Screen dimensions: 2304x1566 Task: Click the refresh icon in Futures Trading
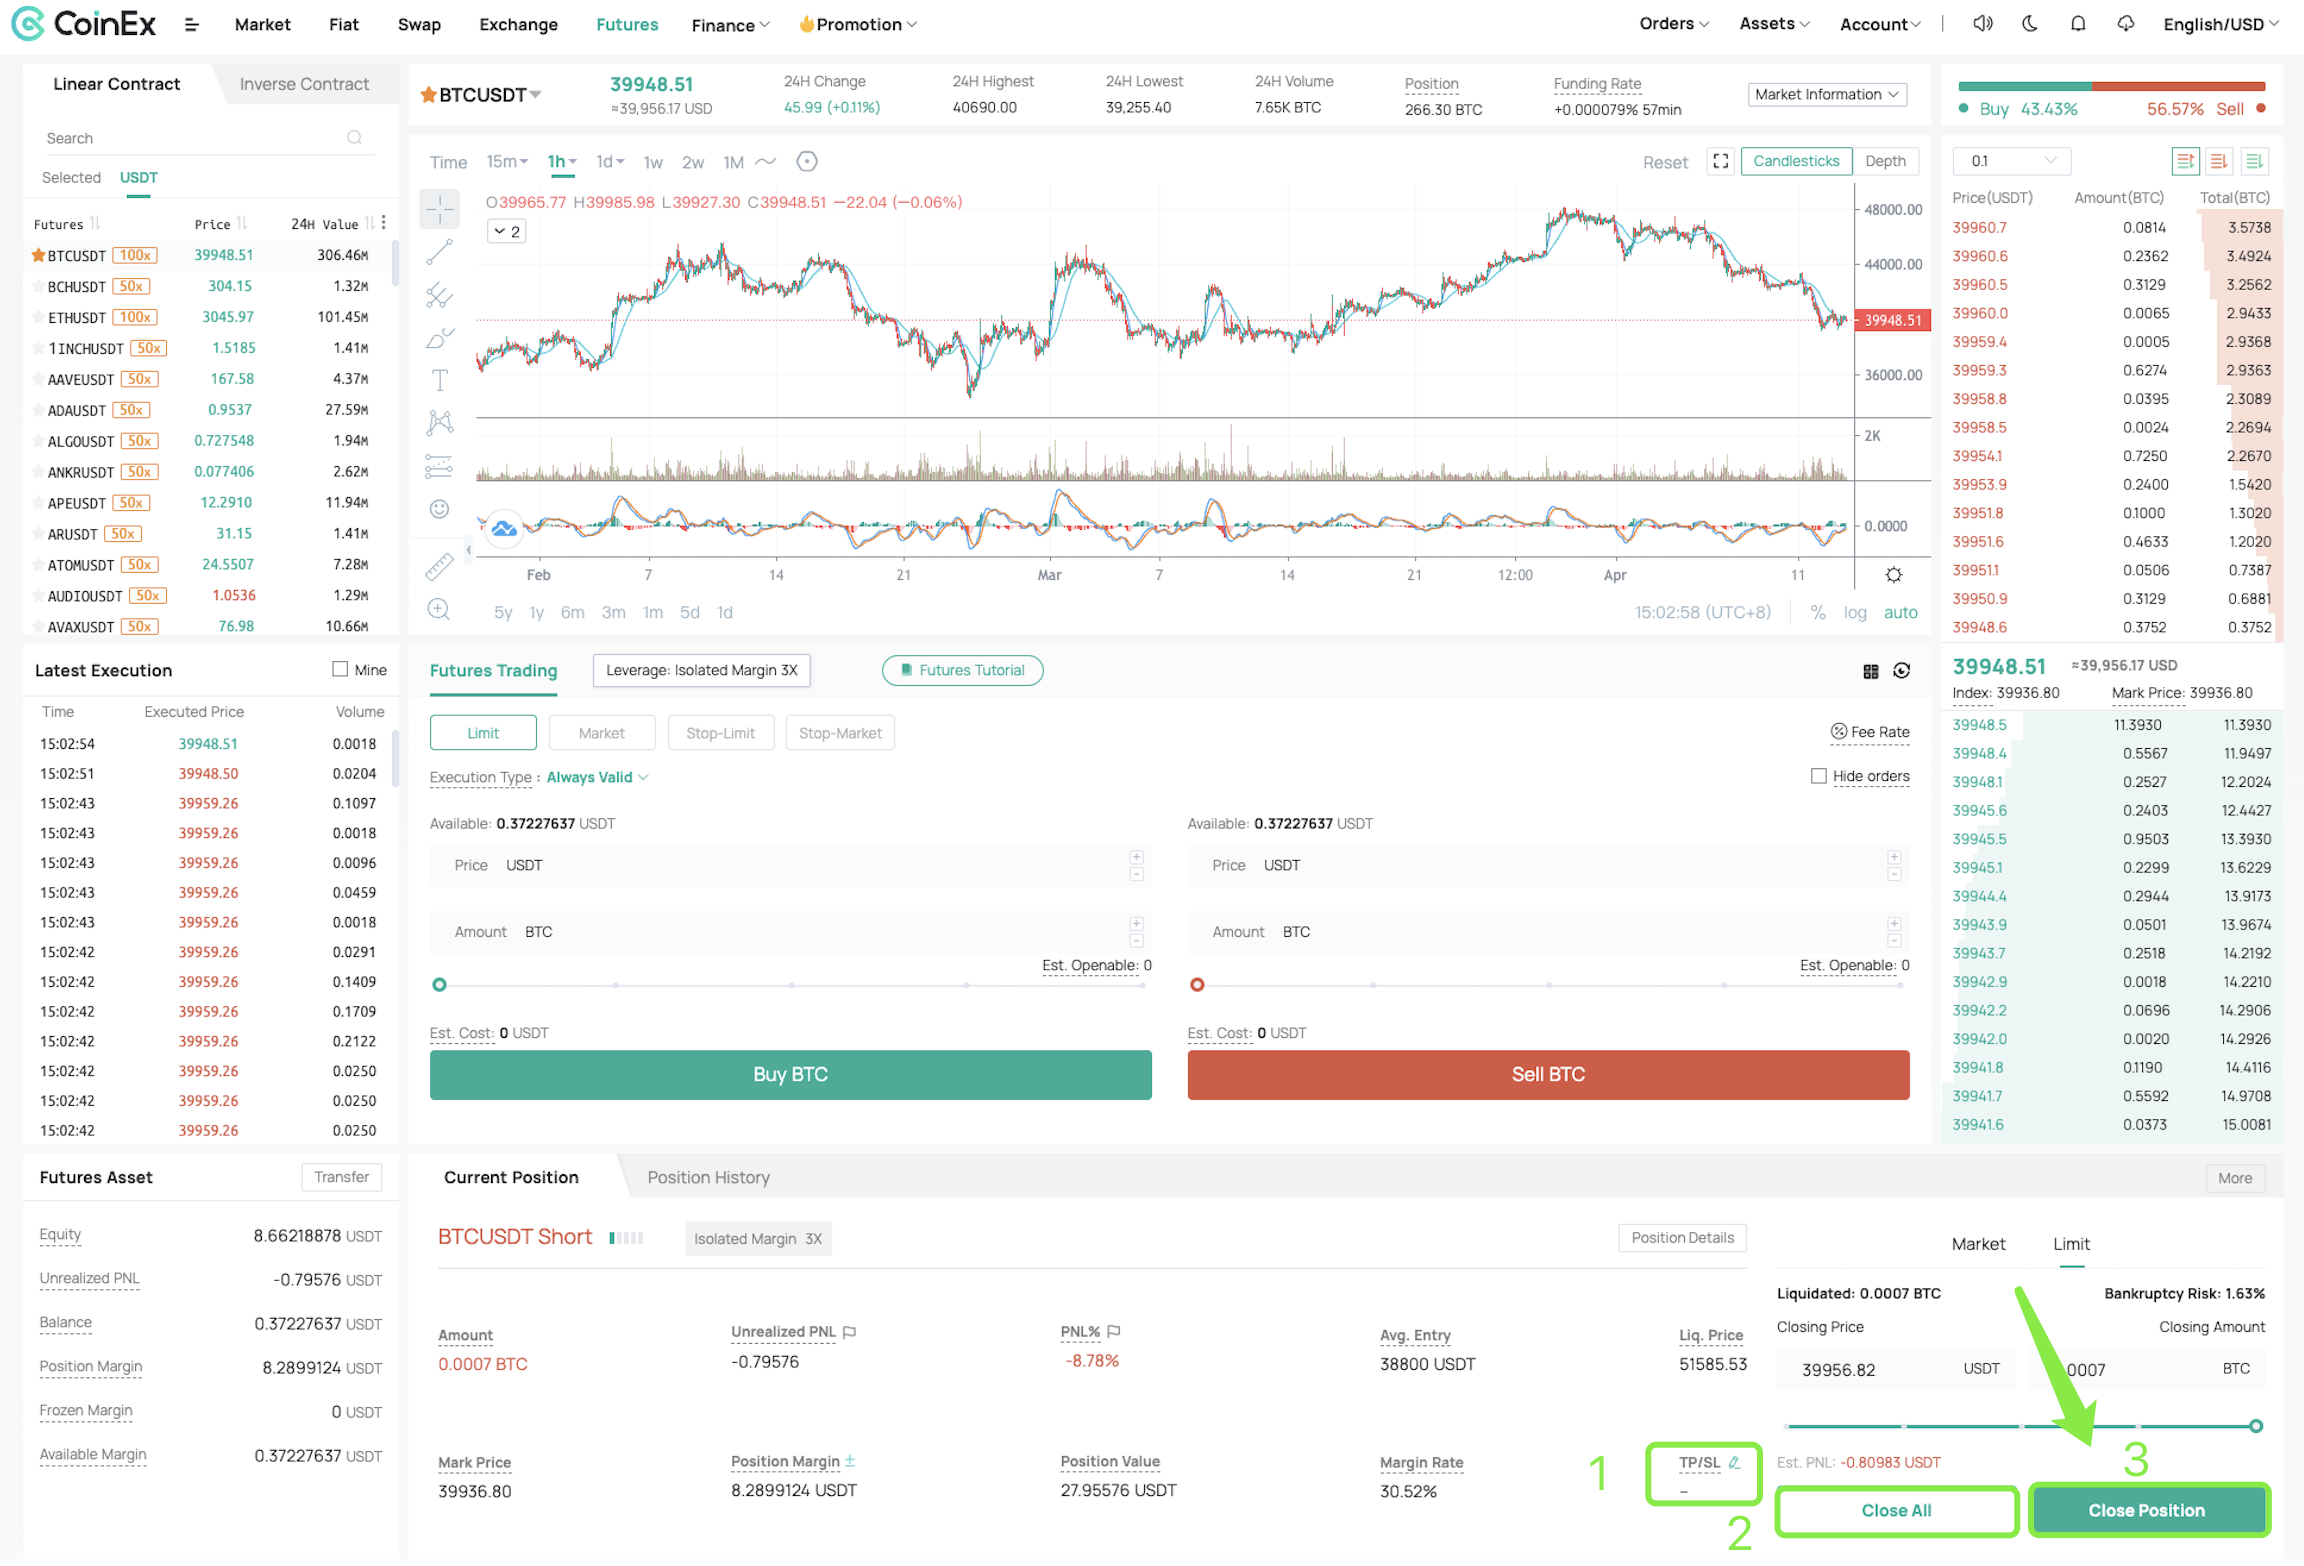(x=1901, y=671)
